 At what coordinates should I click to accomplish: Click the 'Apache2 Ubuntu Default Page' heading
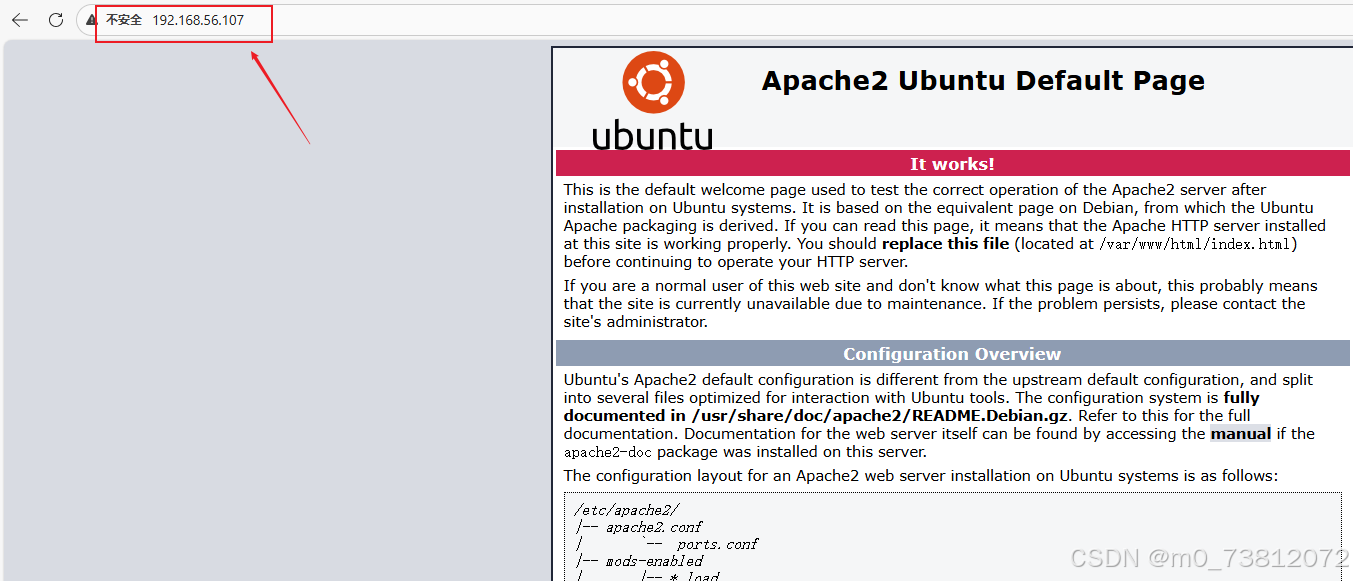pyautogui.click(x=983, y=81)
